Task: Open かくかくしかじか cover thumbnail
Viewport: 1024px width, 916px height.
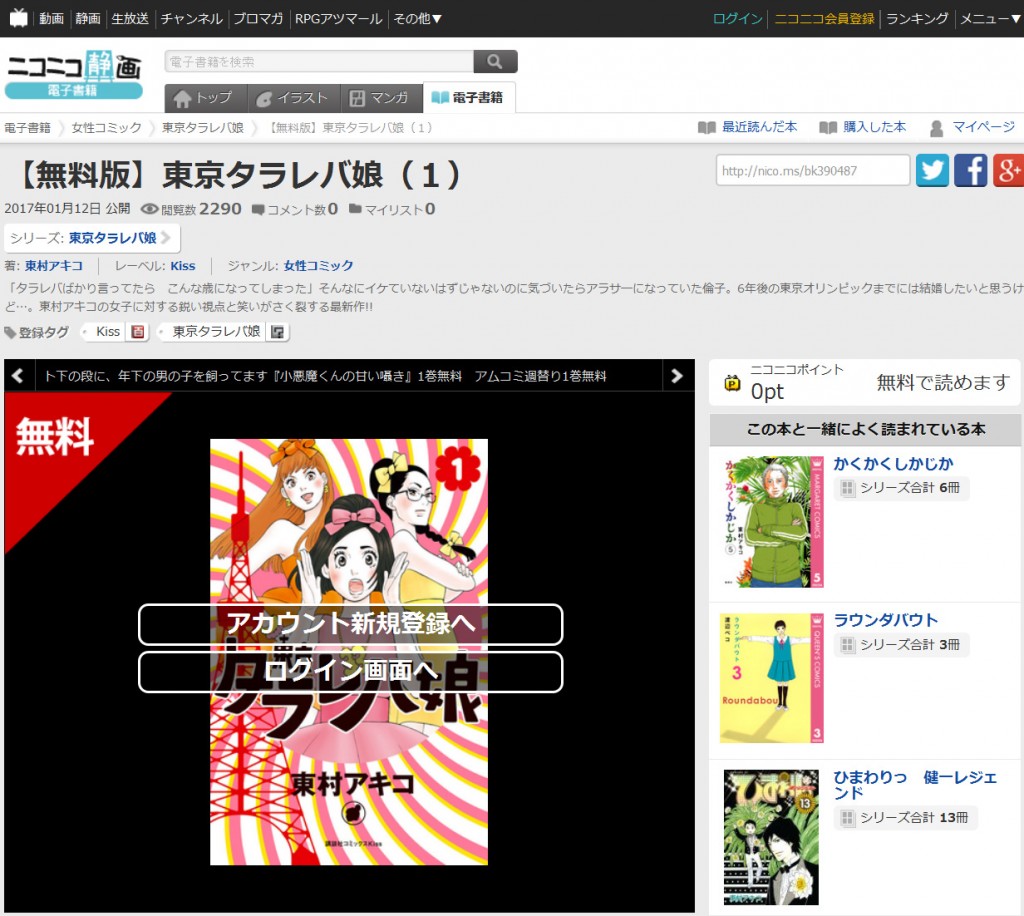Action: click(772, 522)
